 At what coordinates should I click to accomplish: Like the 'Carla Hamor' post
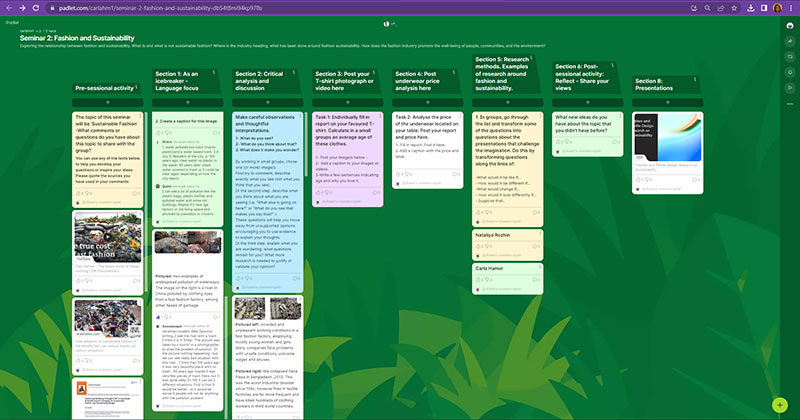point(479,280)
